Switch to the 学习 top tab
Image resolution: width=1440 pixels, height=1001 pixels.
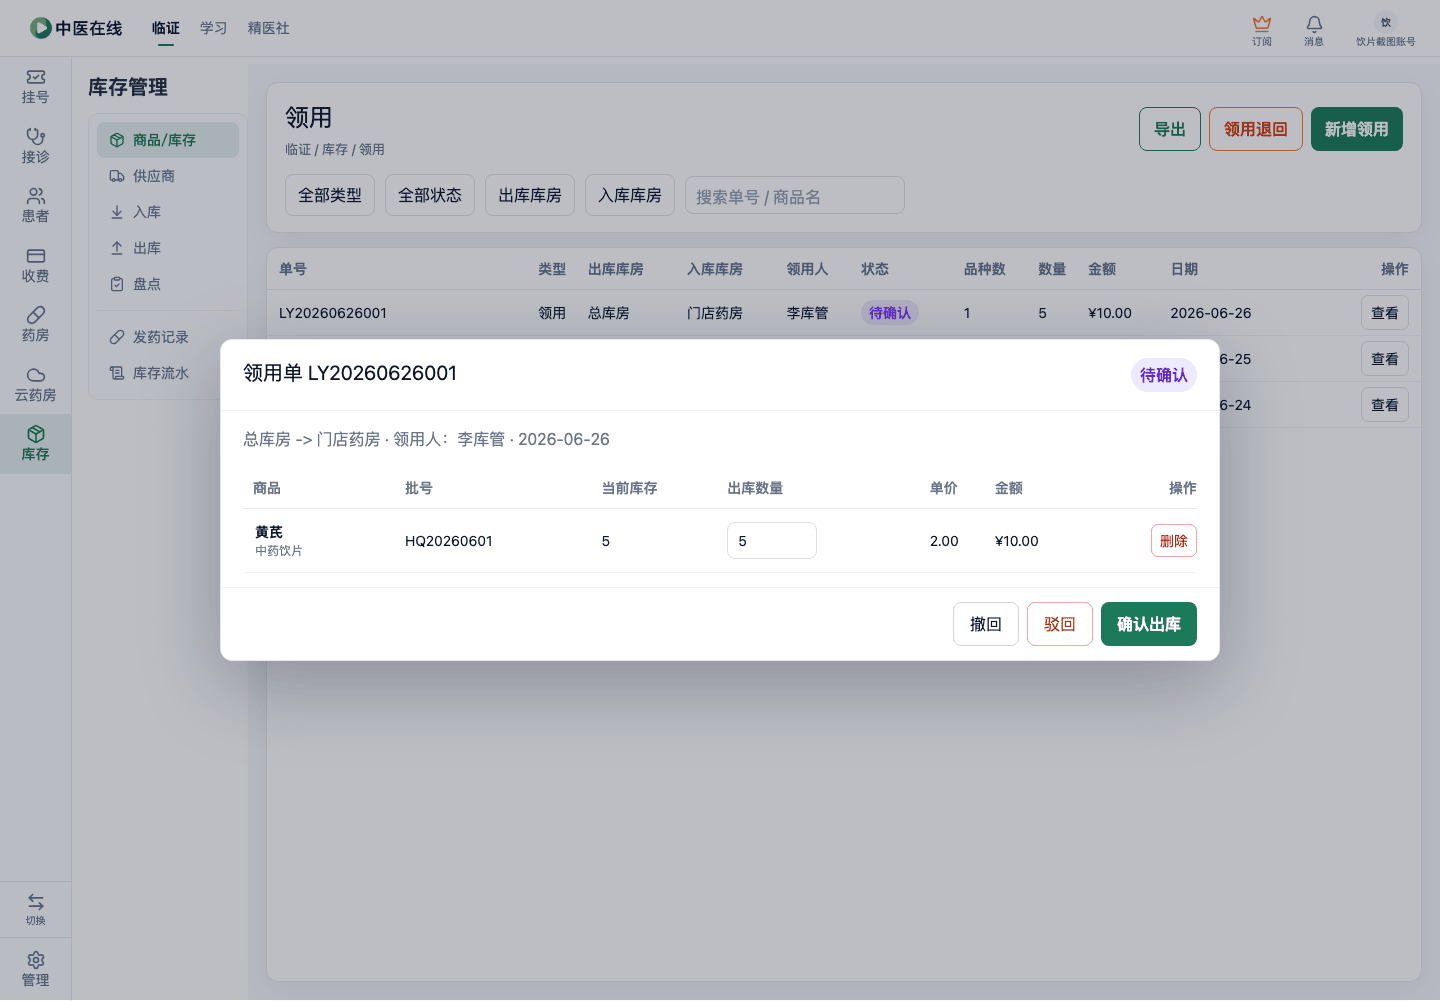pos(214,28)
